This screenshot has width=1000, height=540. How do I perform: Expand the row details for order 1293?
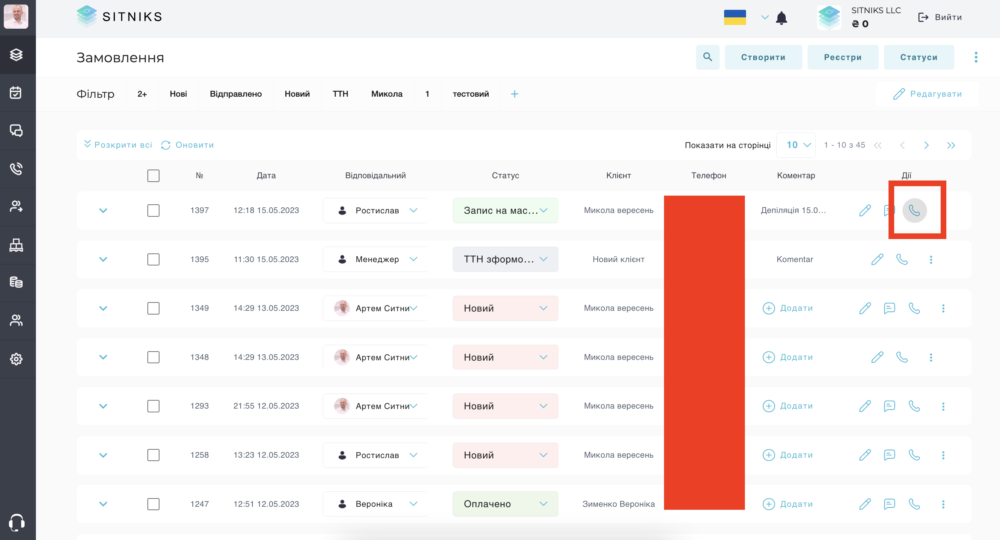click(103, 406)
